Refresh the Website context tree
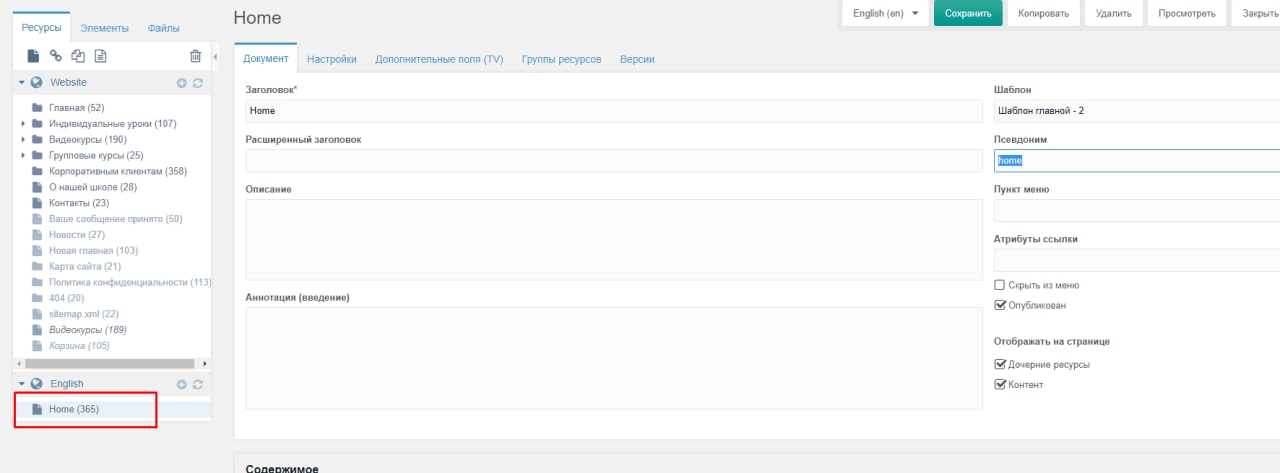1280x473 pixels. click(x=198, y=83)
